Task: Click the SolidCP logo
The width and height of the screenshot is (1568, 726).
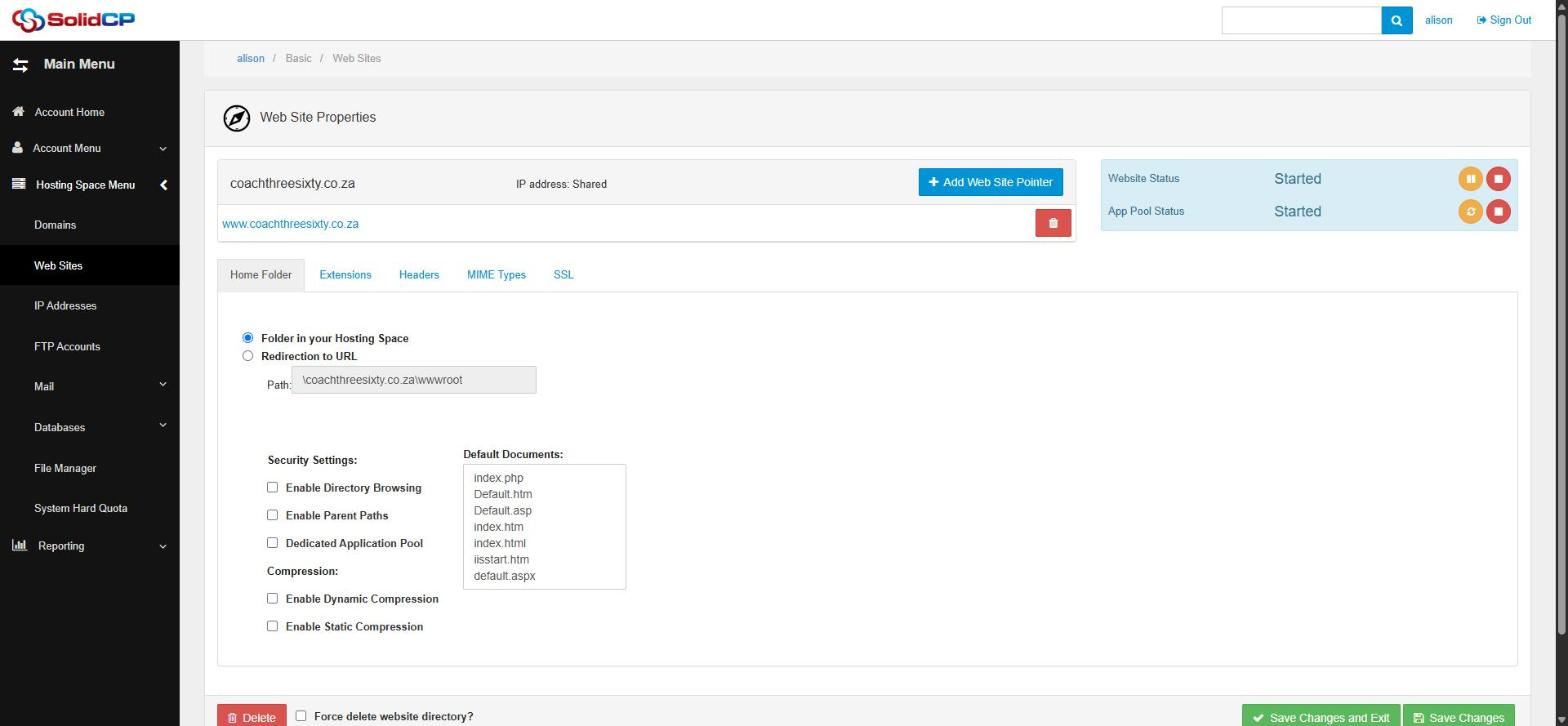Action: (x=72, y=19)
